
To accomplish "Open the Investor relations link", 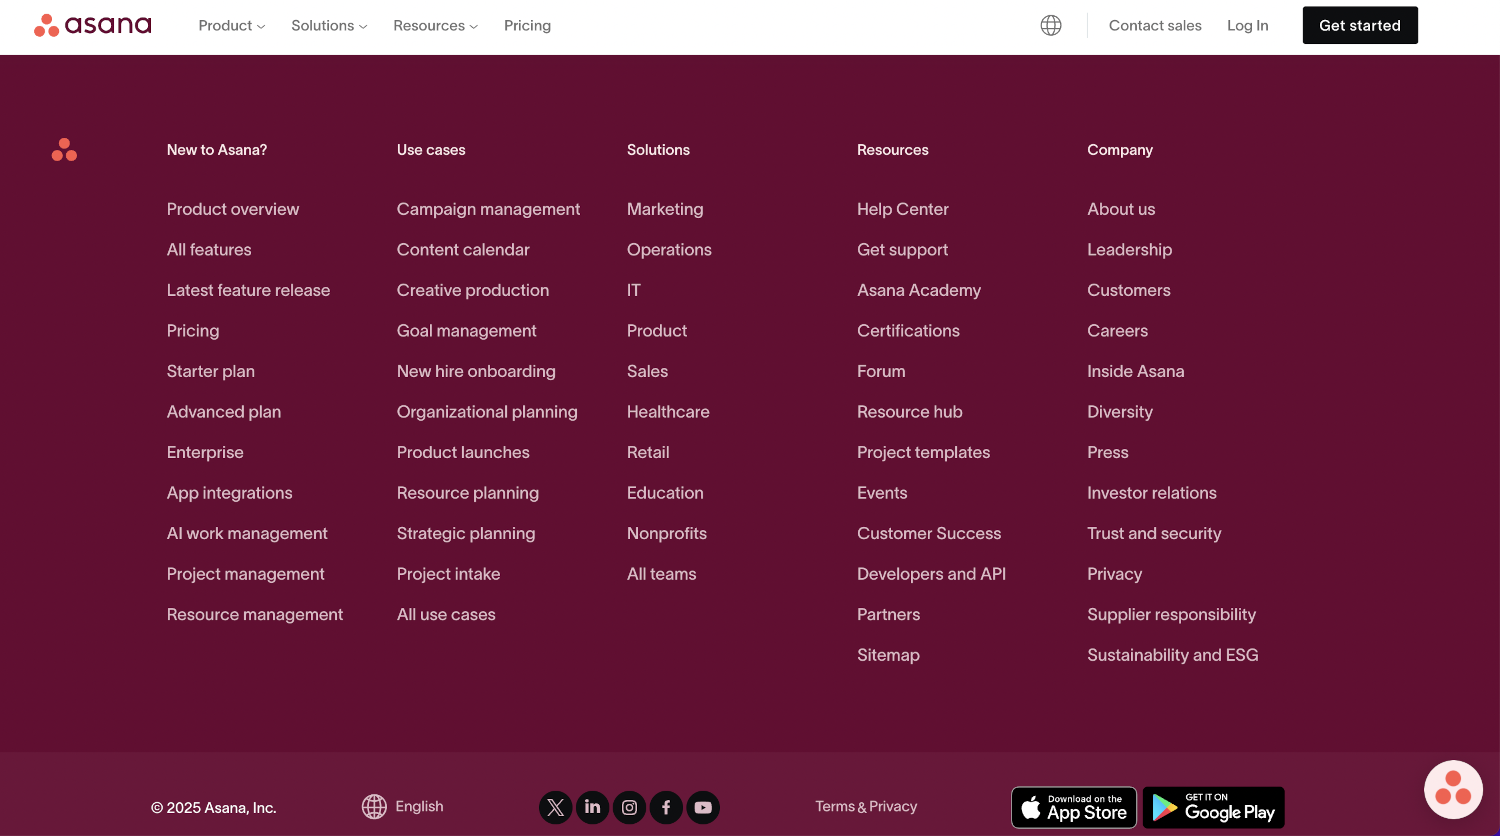I will click(x=1152, y=493).
